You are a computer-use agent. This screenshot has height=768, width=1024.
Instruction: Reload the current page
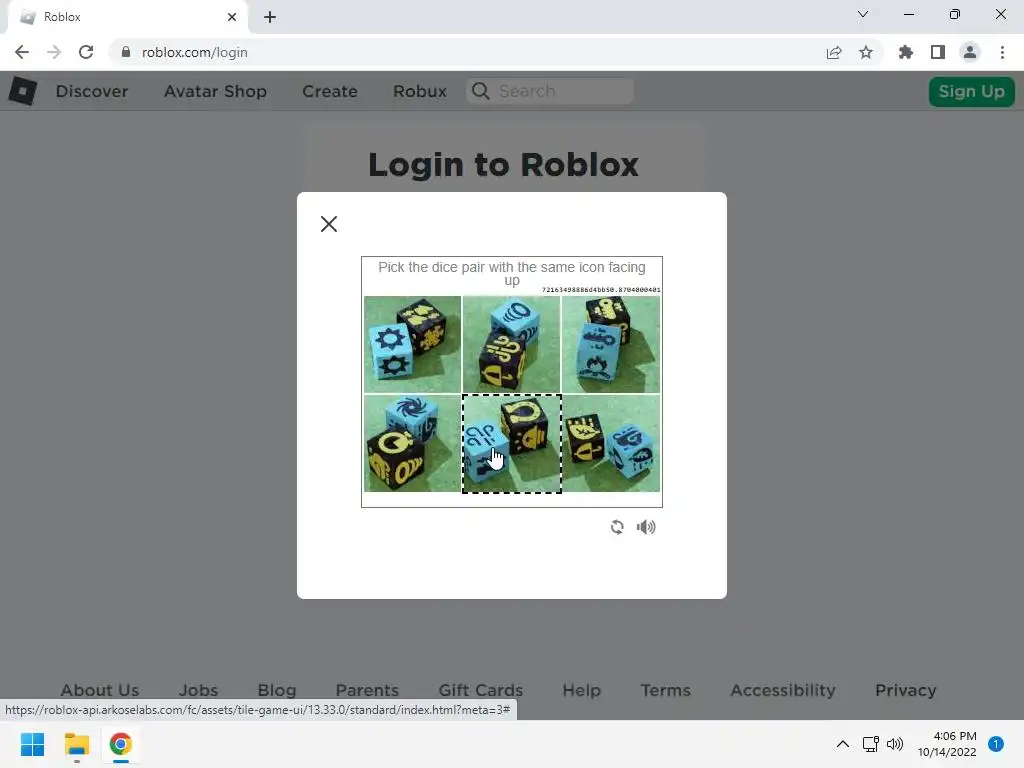[86, 52]
